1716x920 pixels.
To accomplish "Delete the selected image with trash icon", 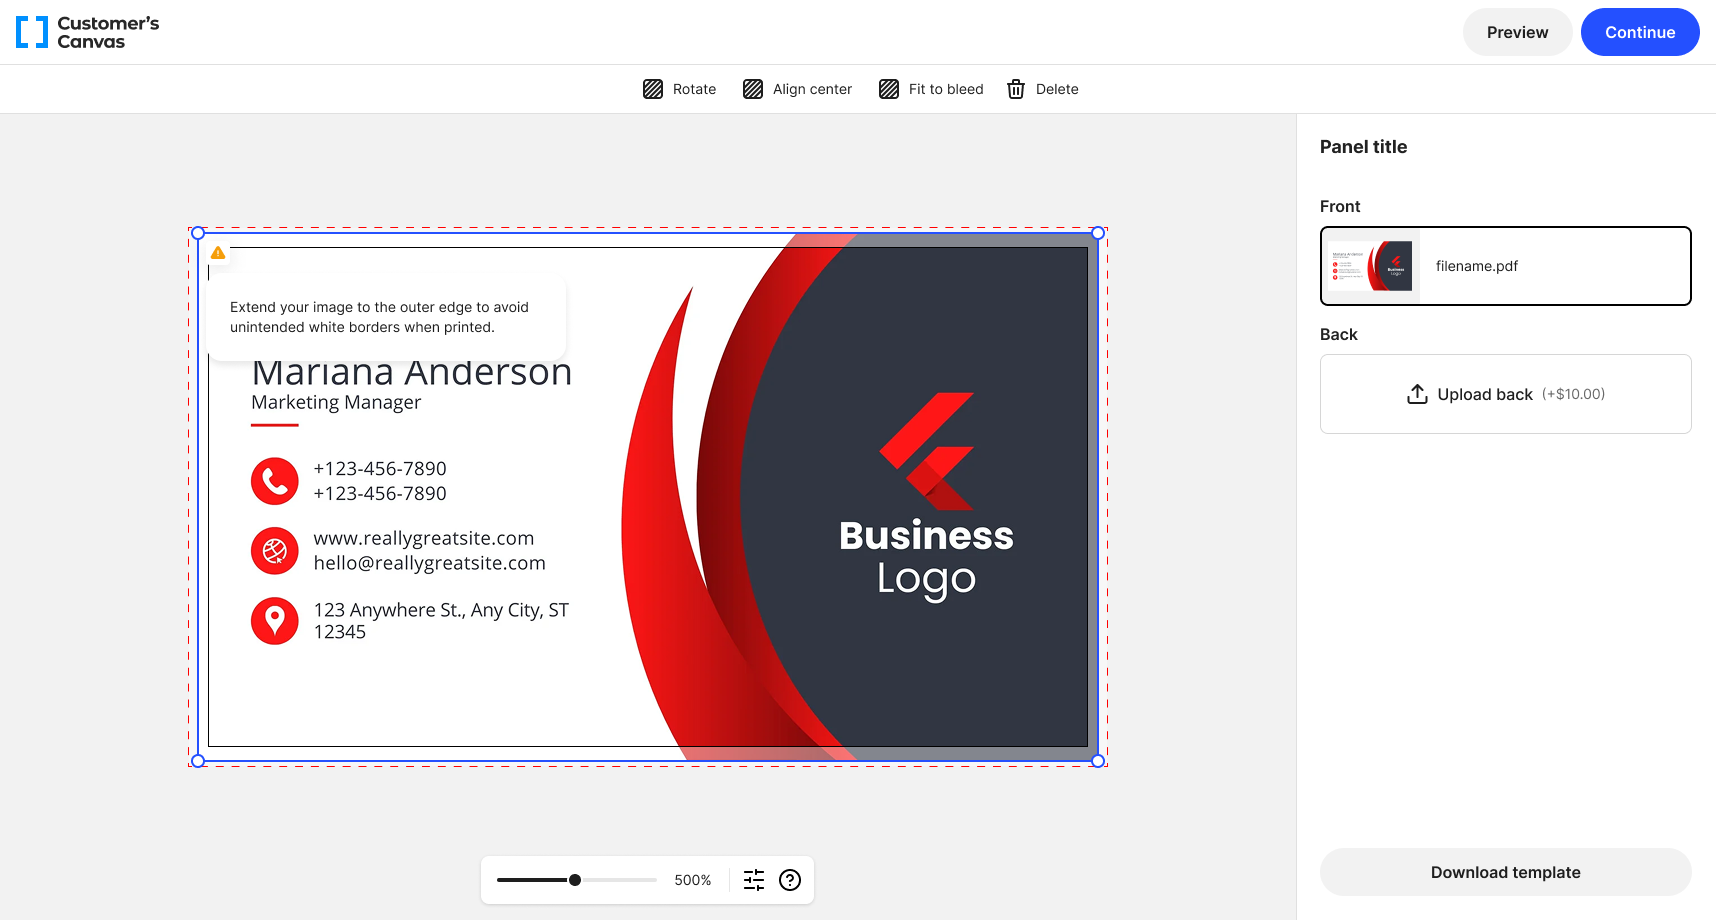I will (1016, 89).
